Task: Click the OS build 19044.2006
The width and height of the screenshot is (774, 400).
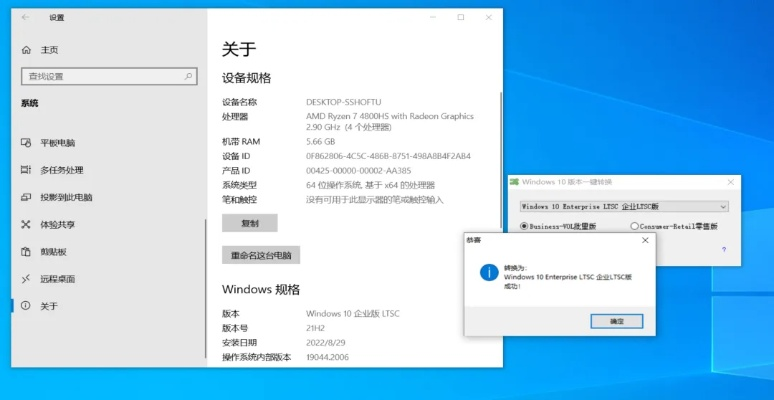Action: click(x=327, y=357)
